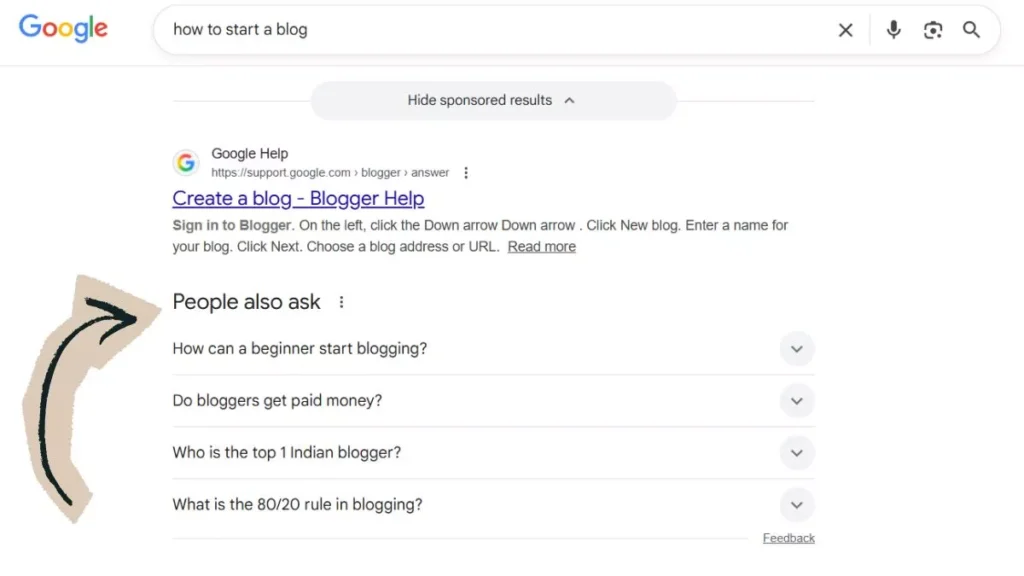Send feedback via the Feedback link
1024x576 pixels.
[788, 537]
